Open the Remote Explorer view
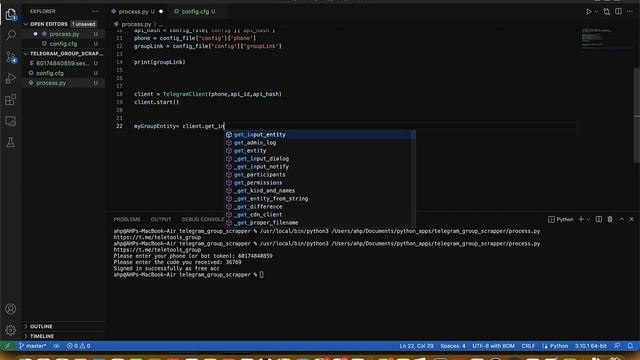640x360 pixels. [x=11, y=121]
